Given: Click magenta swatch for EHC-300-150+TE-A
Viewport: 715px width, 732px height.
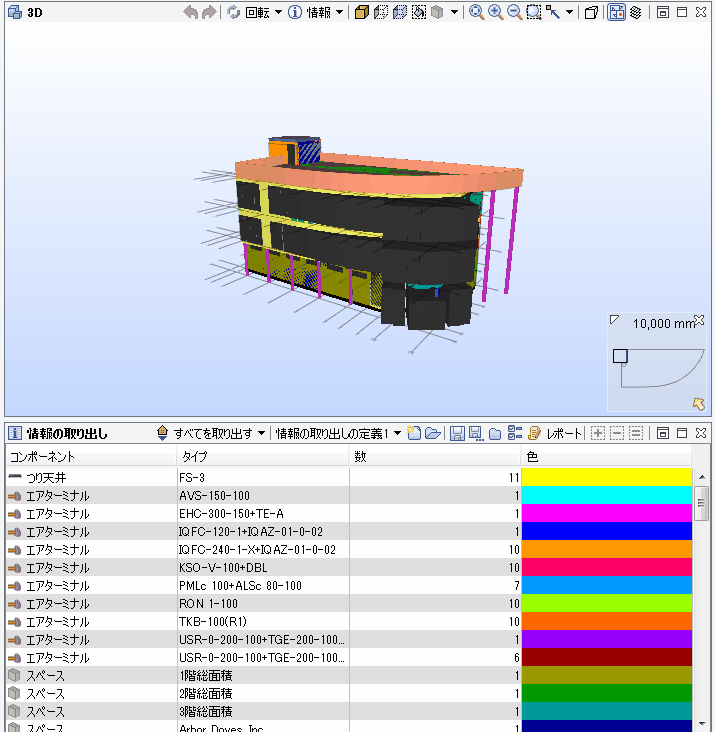Looking at the screenshot, I should 607,514.
